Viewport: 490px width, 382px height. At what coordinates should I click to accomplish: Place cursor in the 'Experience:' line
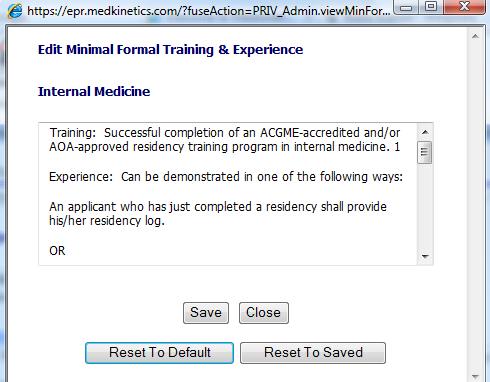coord(226,177)
